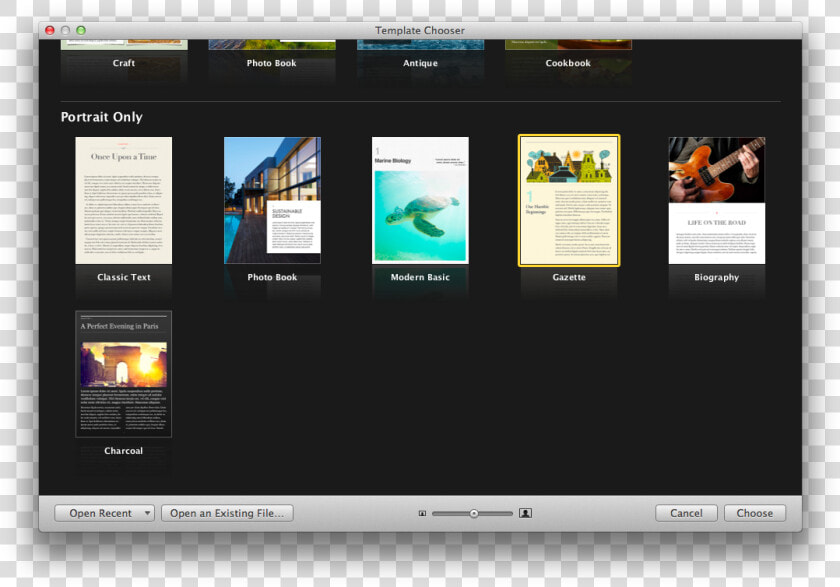Click the Biography label
Viewport: 840px width, 587px height.
pyautogui.click(x=717, y=277)
